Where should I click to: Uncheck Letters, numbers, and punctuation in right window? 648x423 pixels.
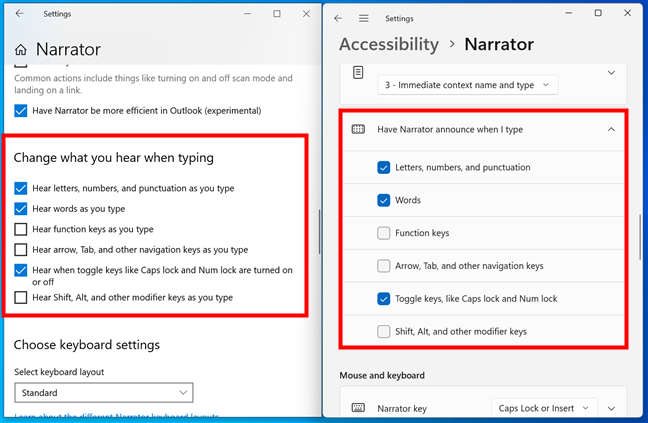384,167
